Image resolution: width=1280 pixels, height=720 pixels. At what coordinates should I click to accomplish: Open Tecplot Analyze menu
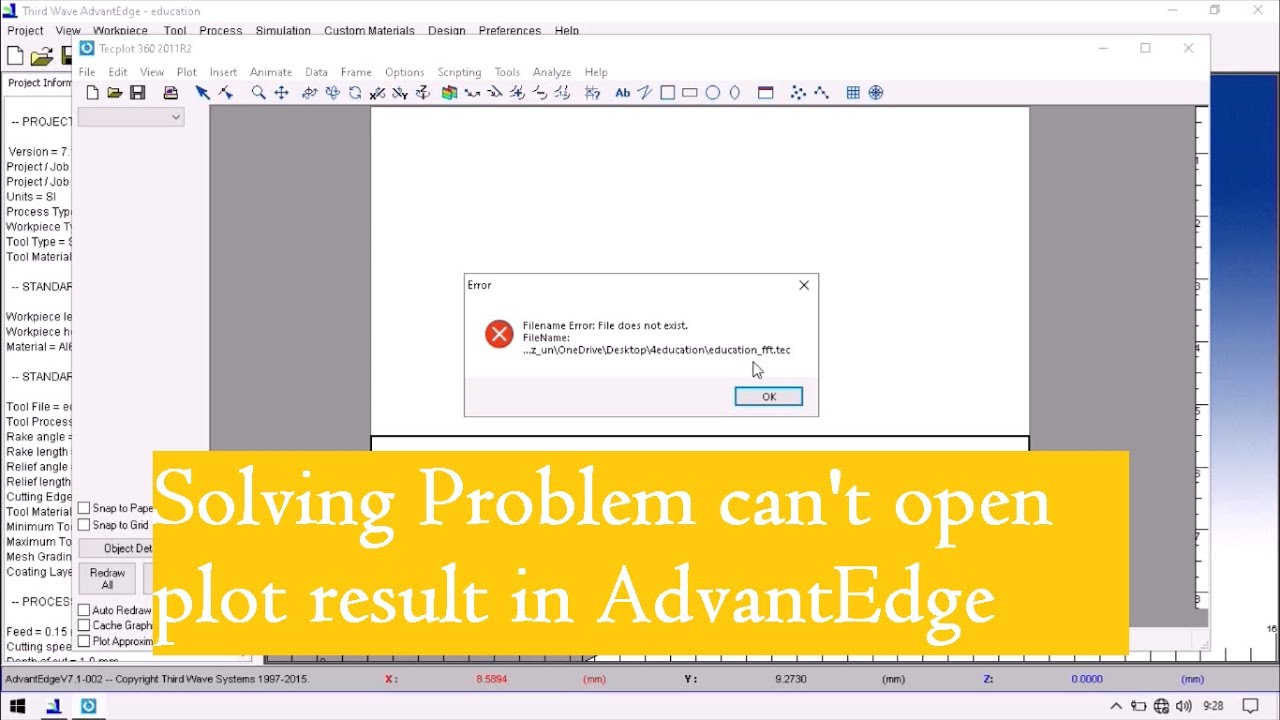point(552,72)
